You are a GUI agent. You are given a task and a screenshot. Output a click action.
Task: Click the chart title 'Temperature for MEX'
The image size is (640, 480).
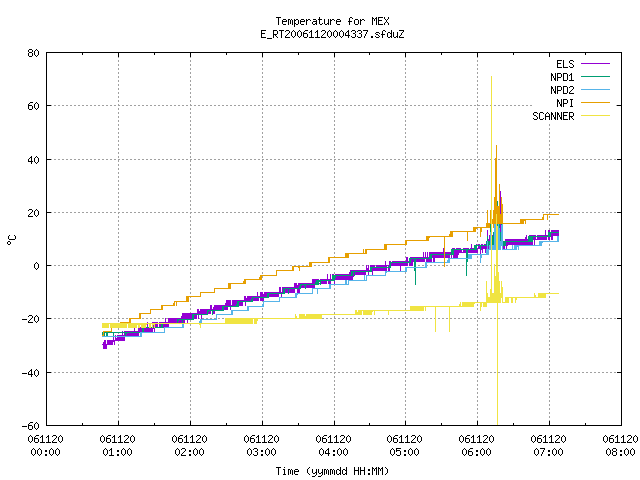coord(332,21)
